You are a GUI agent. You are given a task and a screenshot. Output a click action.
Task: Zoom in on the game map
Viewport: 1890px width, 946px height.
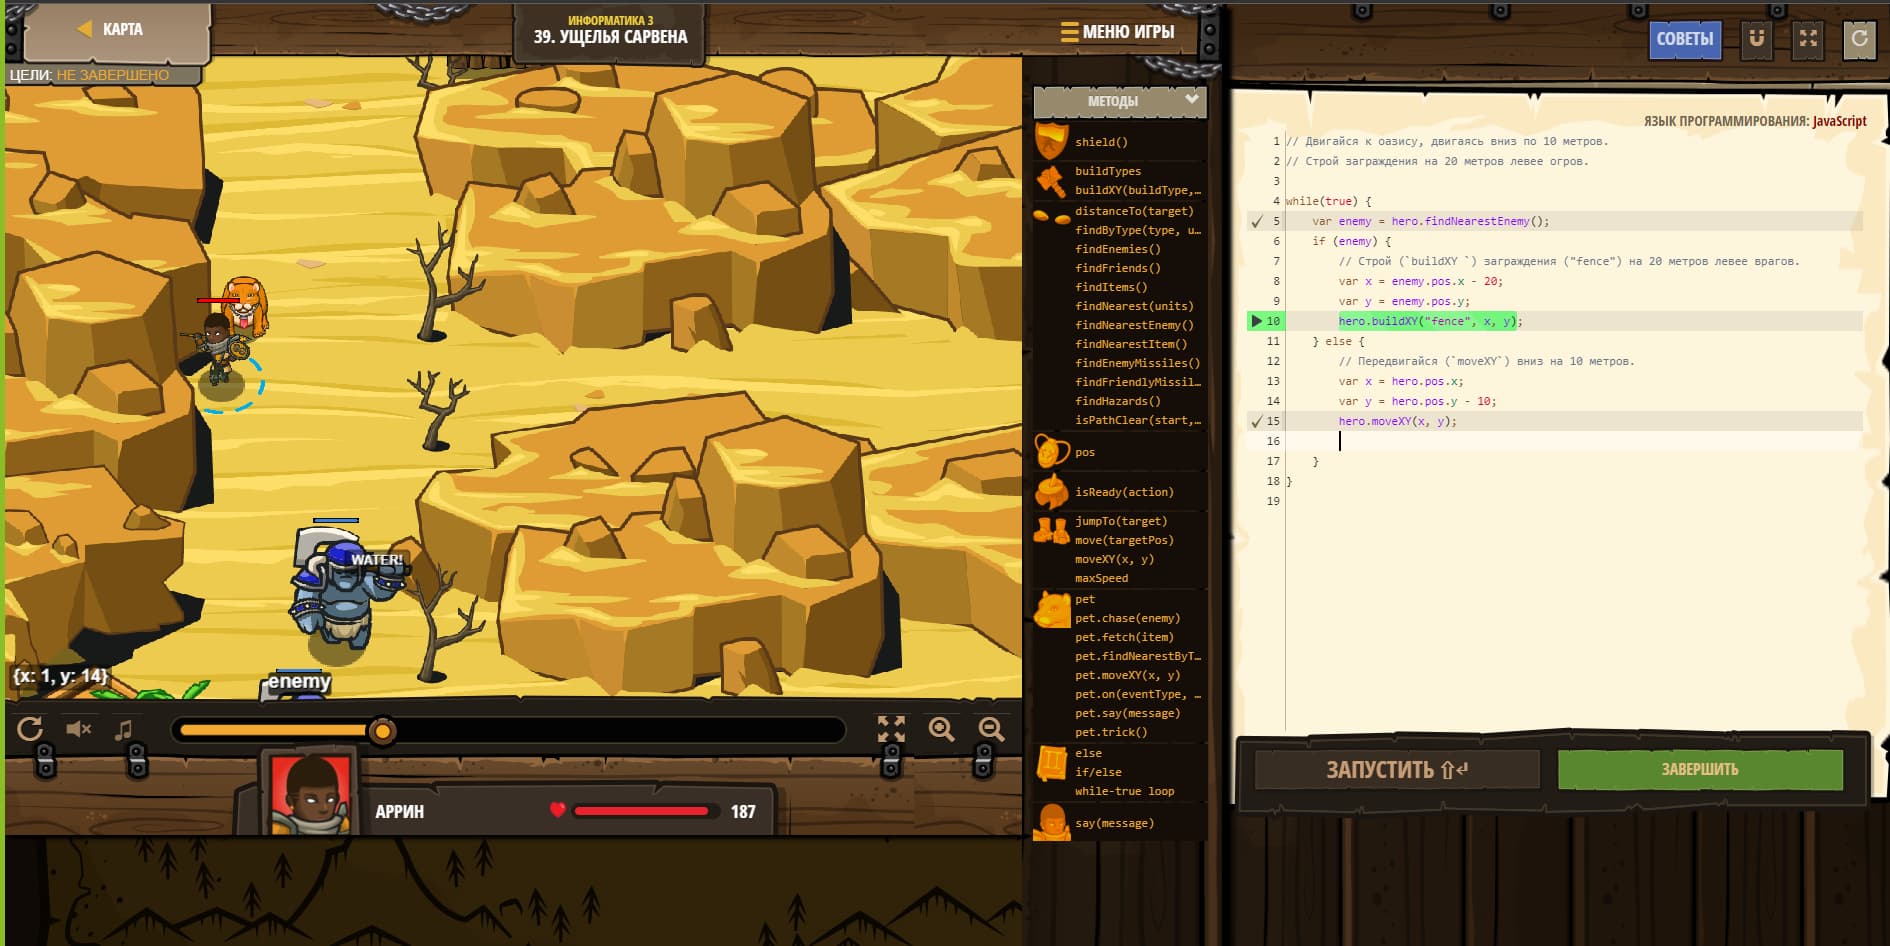(941, 729)
